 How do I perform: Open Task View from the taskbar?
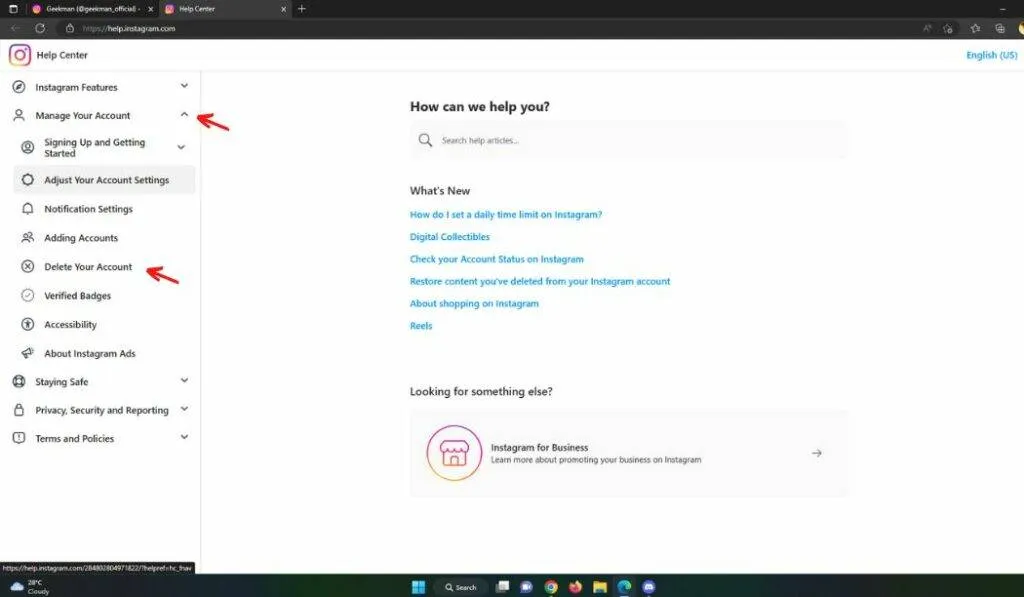pyautogui.click(x=502, y=587)
